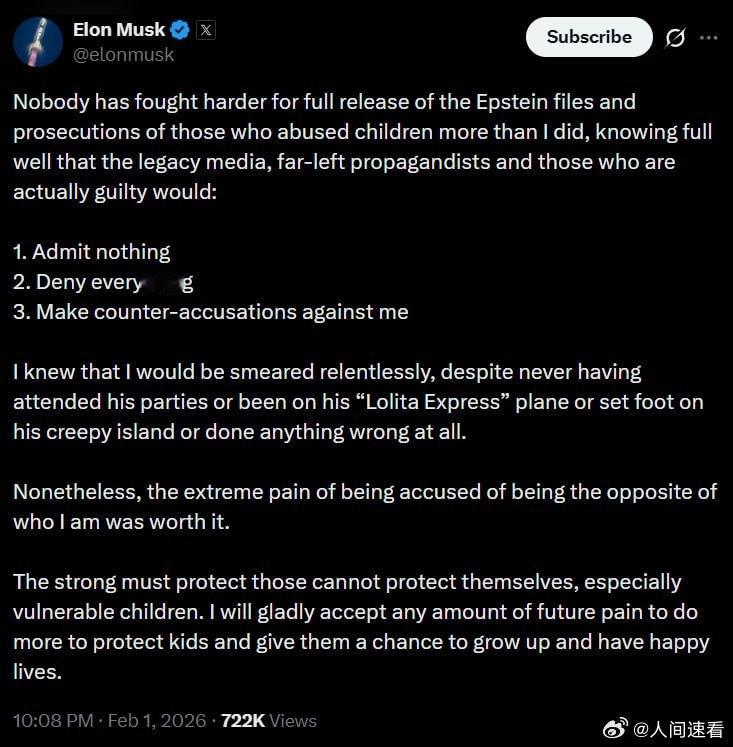Click the 10:08 PM · Feb 1, 2026 timestamp
Image resolution: width=733 pixels, height=747 pixels.
[110, 720]
